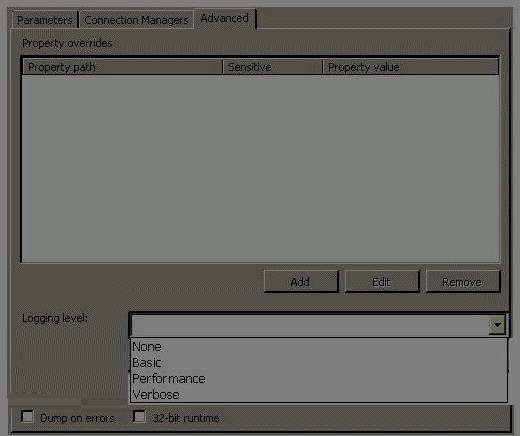Click the Property value column header

coord(410,67)
